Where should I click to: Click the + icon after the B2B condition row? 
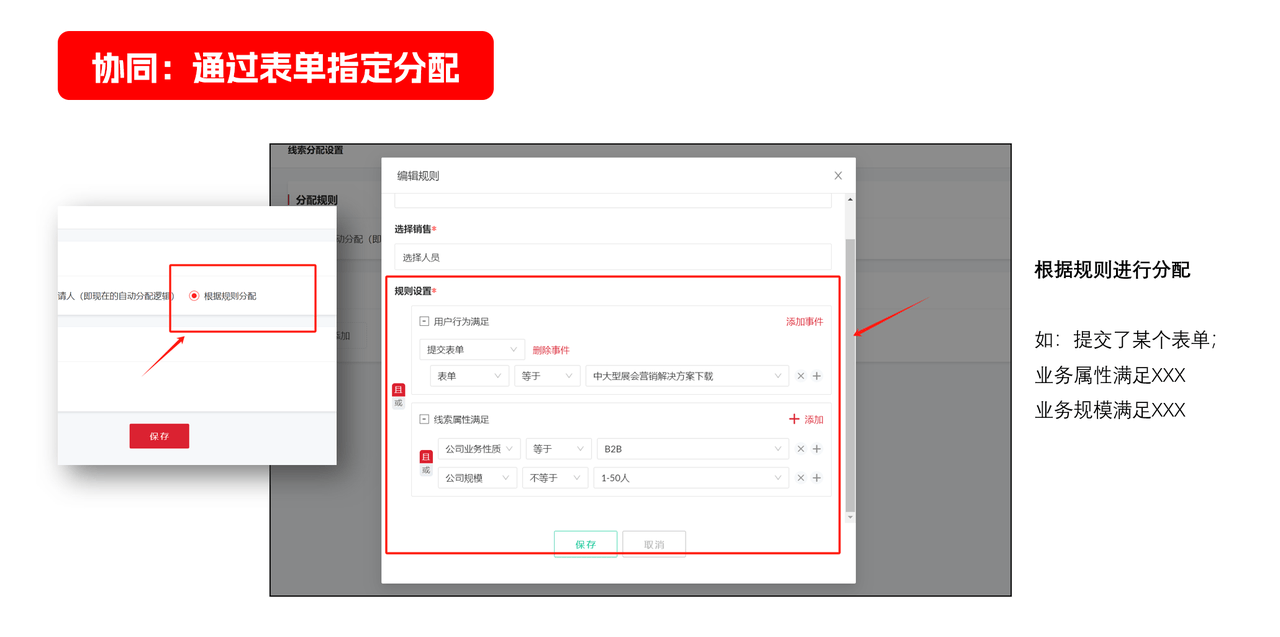816,449
